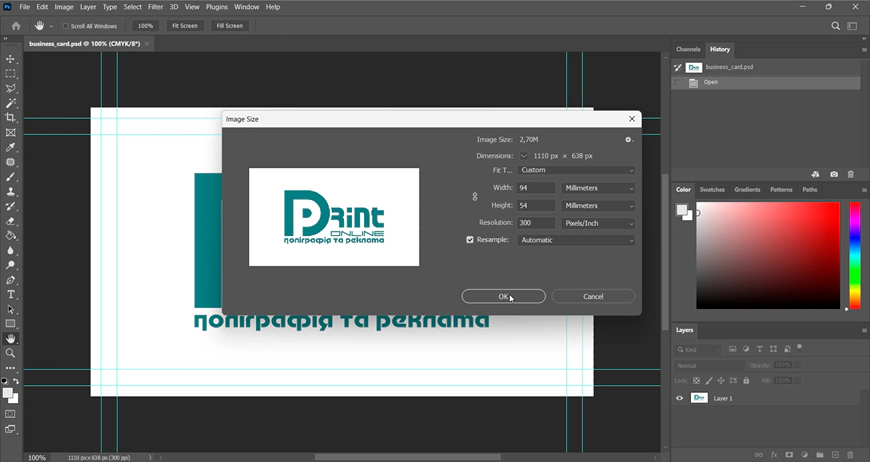Click the Fill Screen button
This screenshot has height=462, width=870.
coord(230,26)
